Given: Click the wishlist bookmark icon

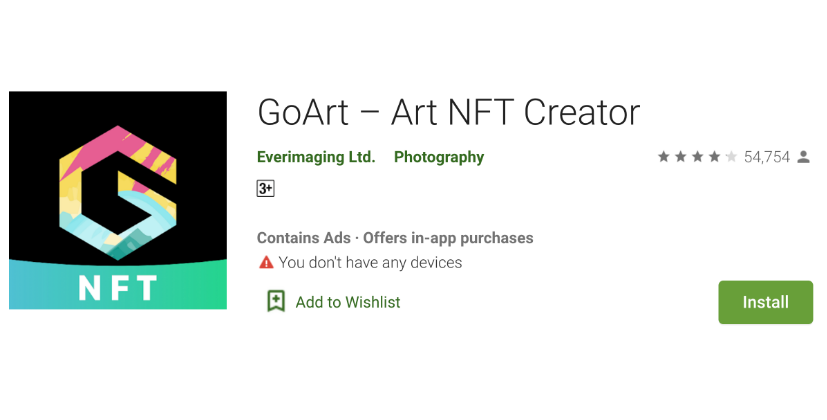Looking at the screenshot, I should [276, 301].
